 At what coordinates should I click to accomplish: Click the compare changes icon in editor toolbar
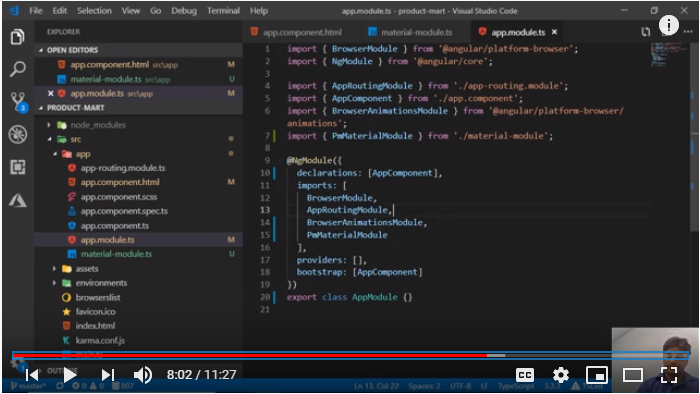[x=646, y=32]
